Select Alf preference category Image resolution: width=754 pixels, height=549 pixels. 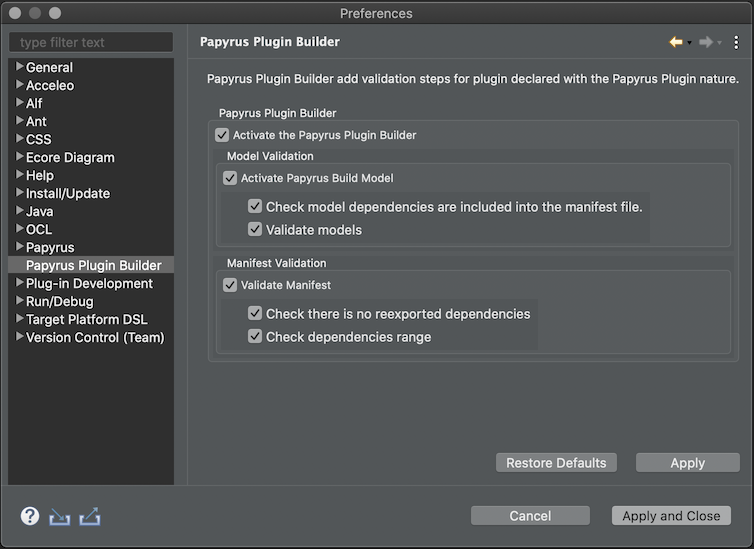tap(34, 103)
